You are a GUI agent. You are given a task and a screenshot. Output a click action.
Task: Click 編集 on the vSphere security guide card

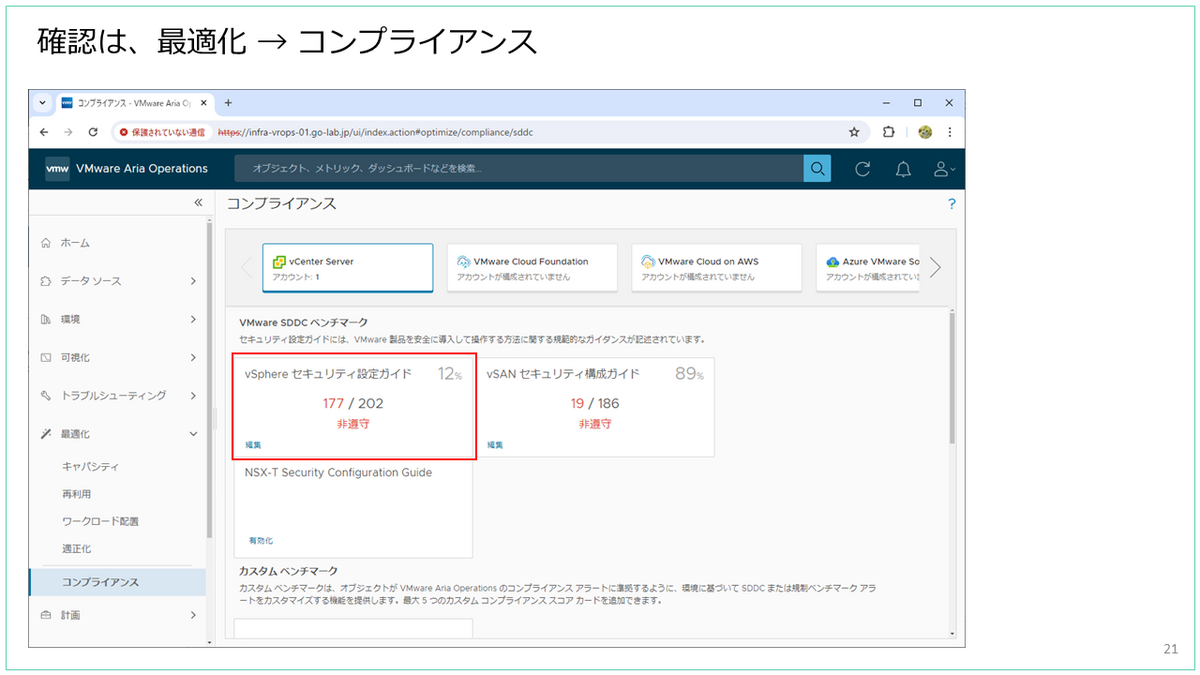point(253,445)
